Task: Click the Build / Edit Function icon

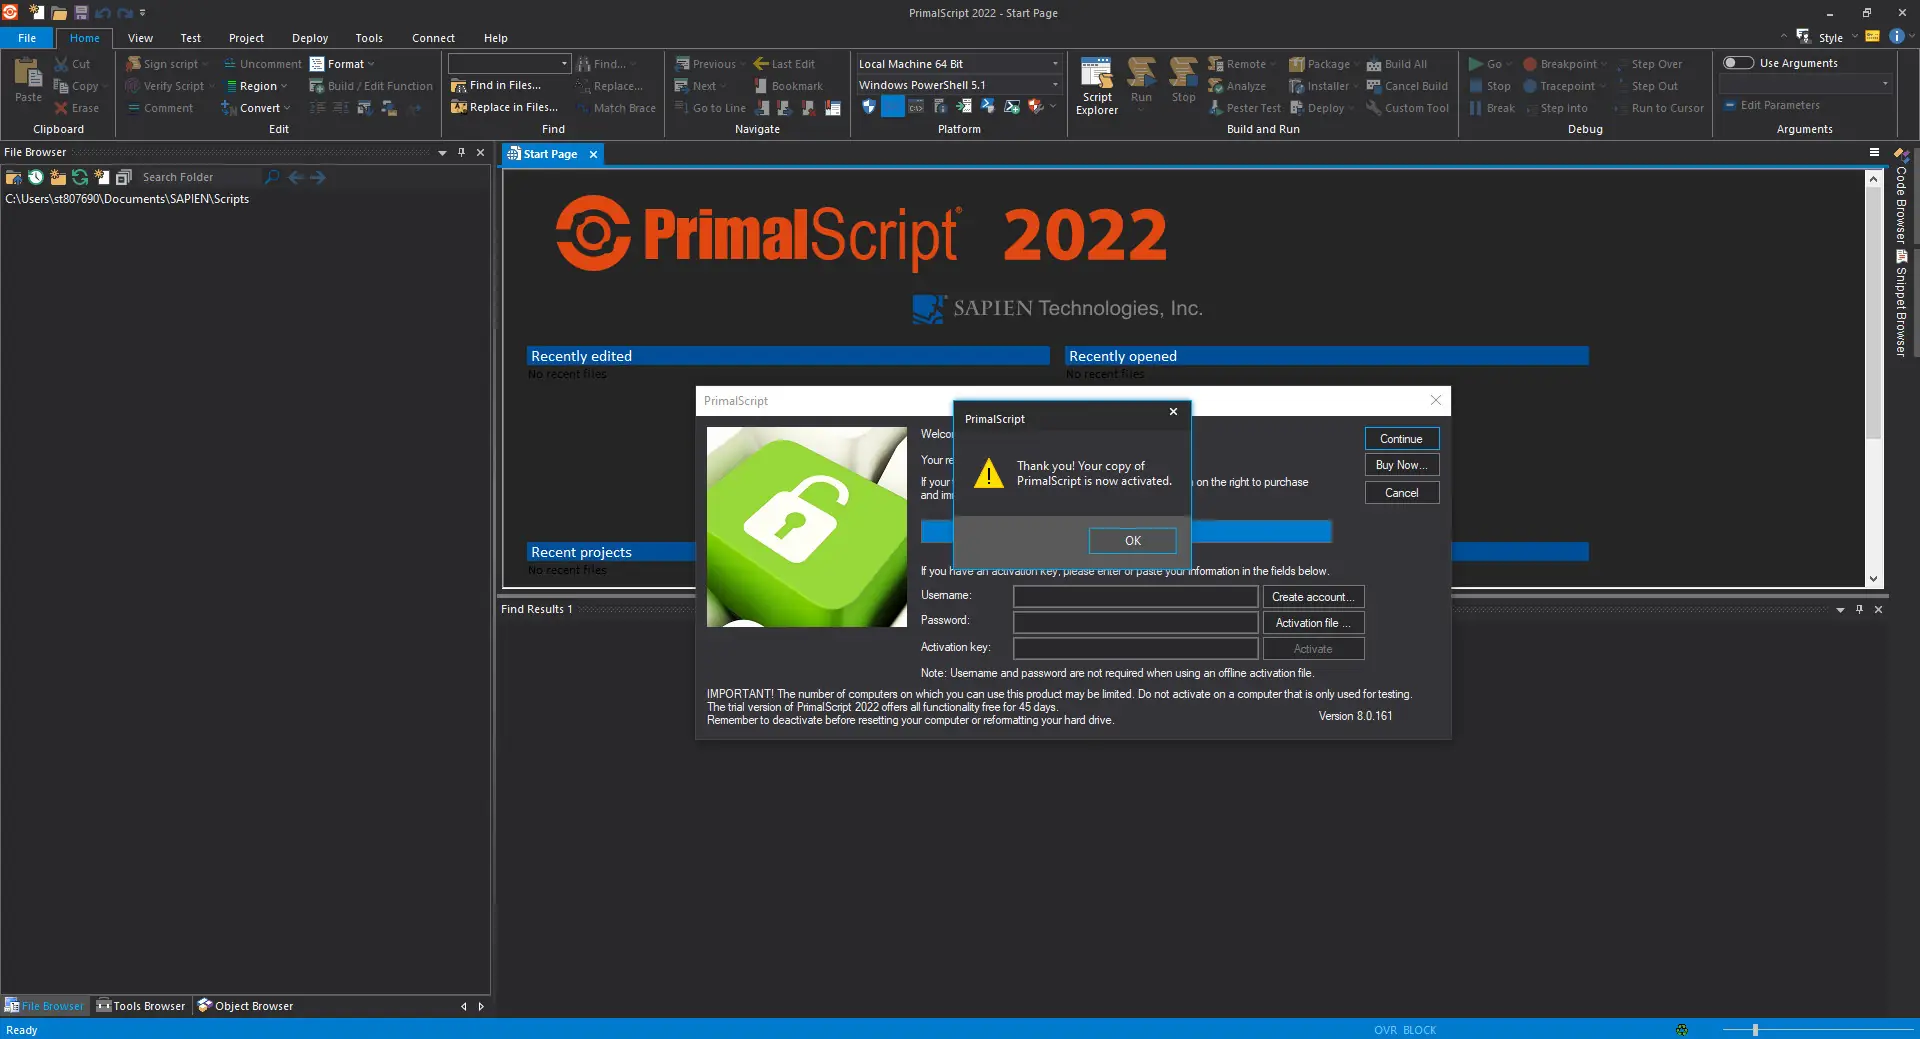Action: pyautogui.click(x=317, y=86)
